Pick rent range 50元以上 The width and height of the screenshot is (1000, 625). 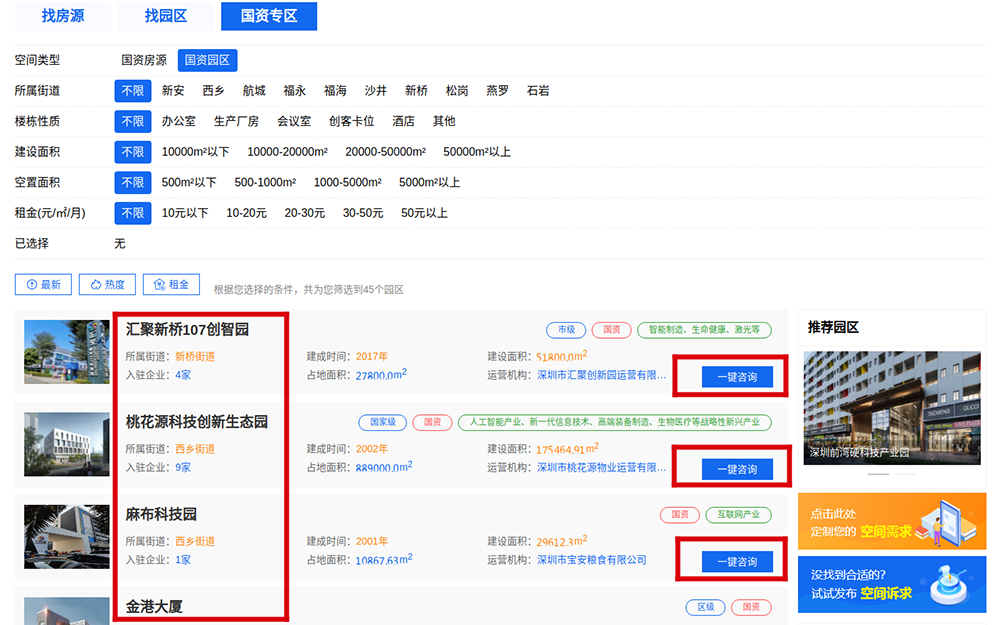tap(424, 213)
